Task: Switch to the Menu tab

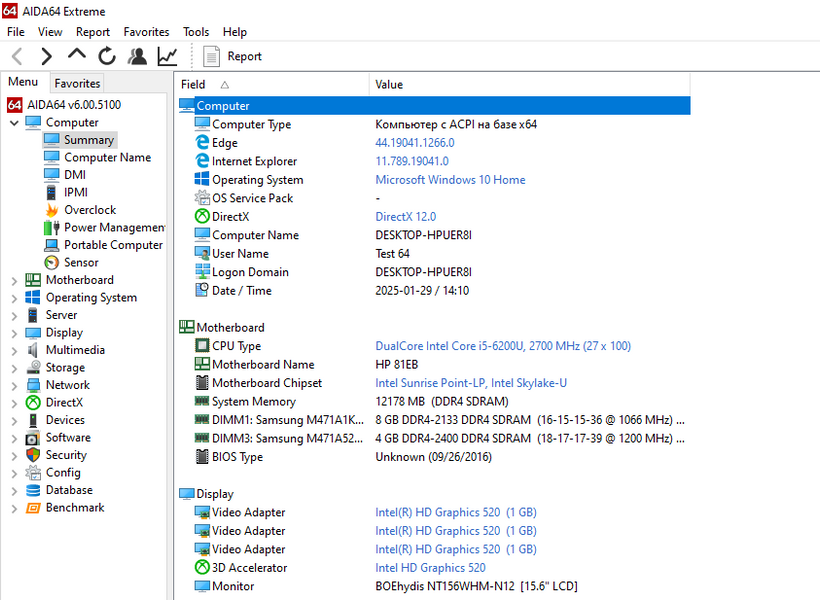Action: (x=23, y=82)
